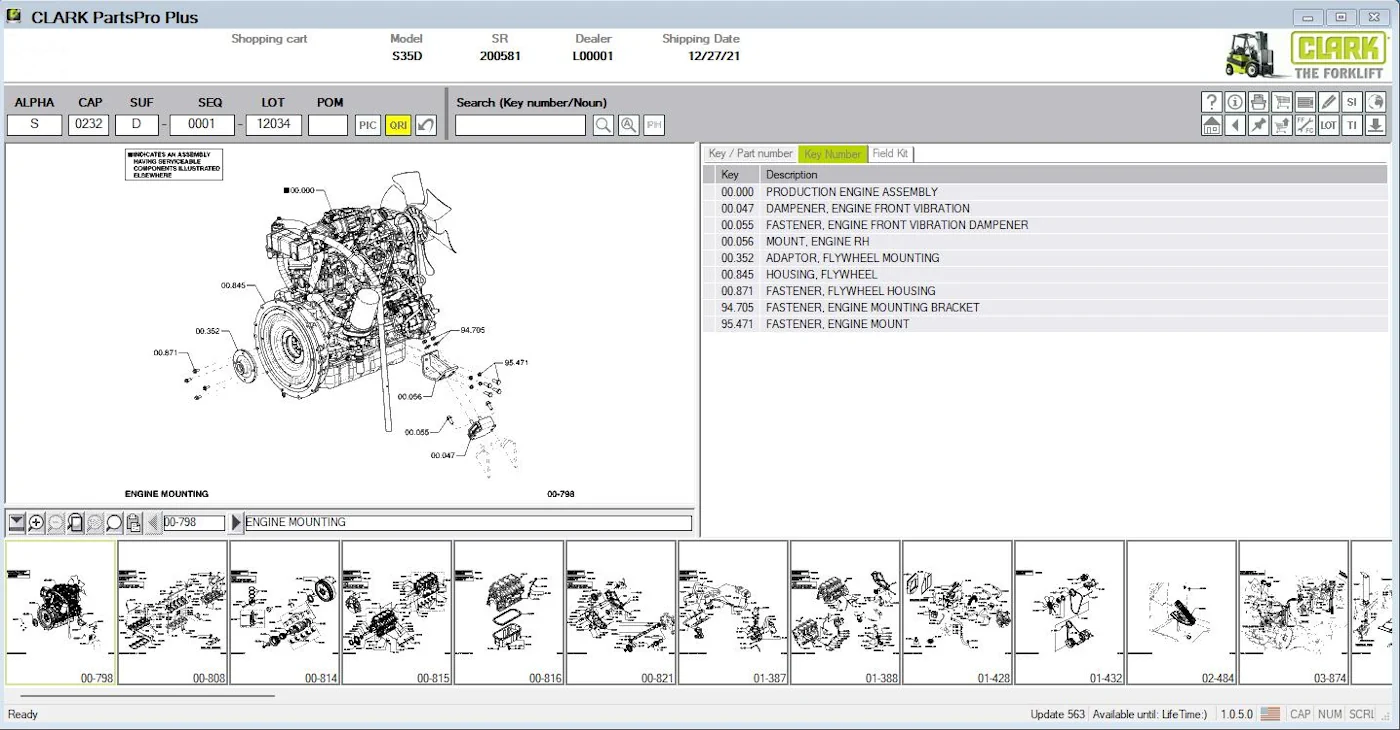Open thumbnail 00-821
Screen dimensions: 1400x730
[x=621, y=613]
